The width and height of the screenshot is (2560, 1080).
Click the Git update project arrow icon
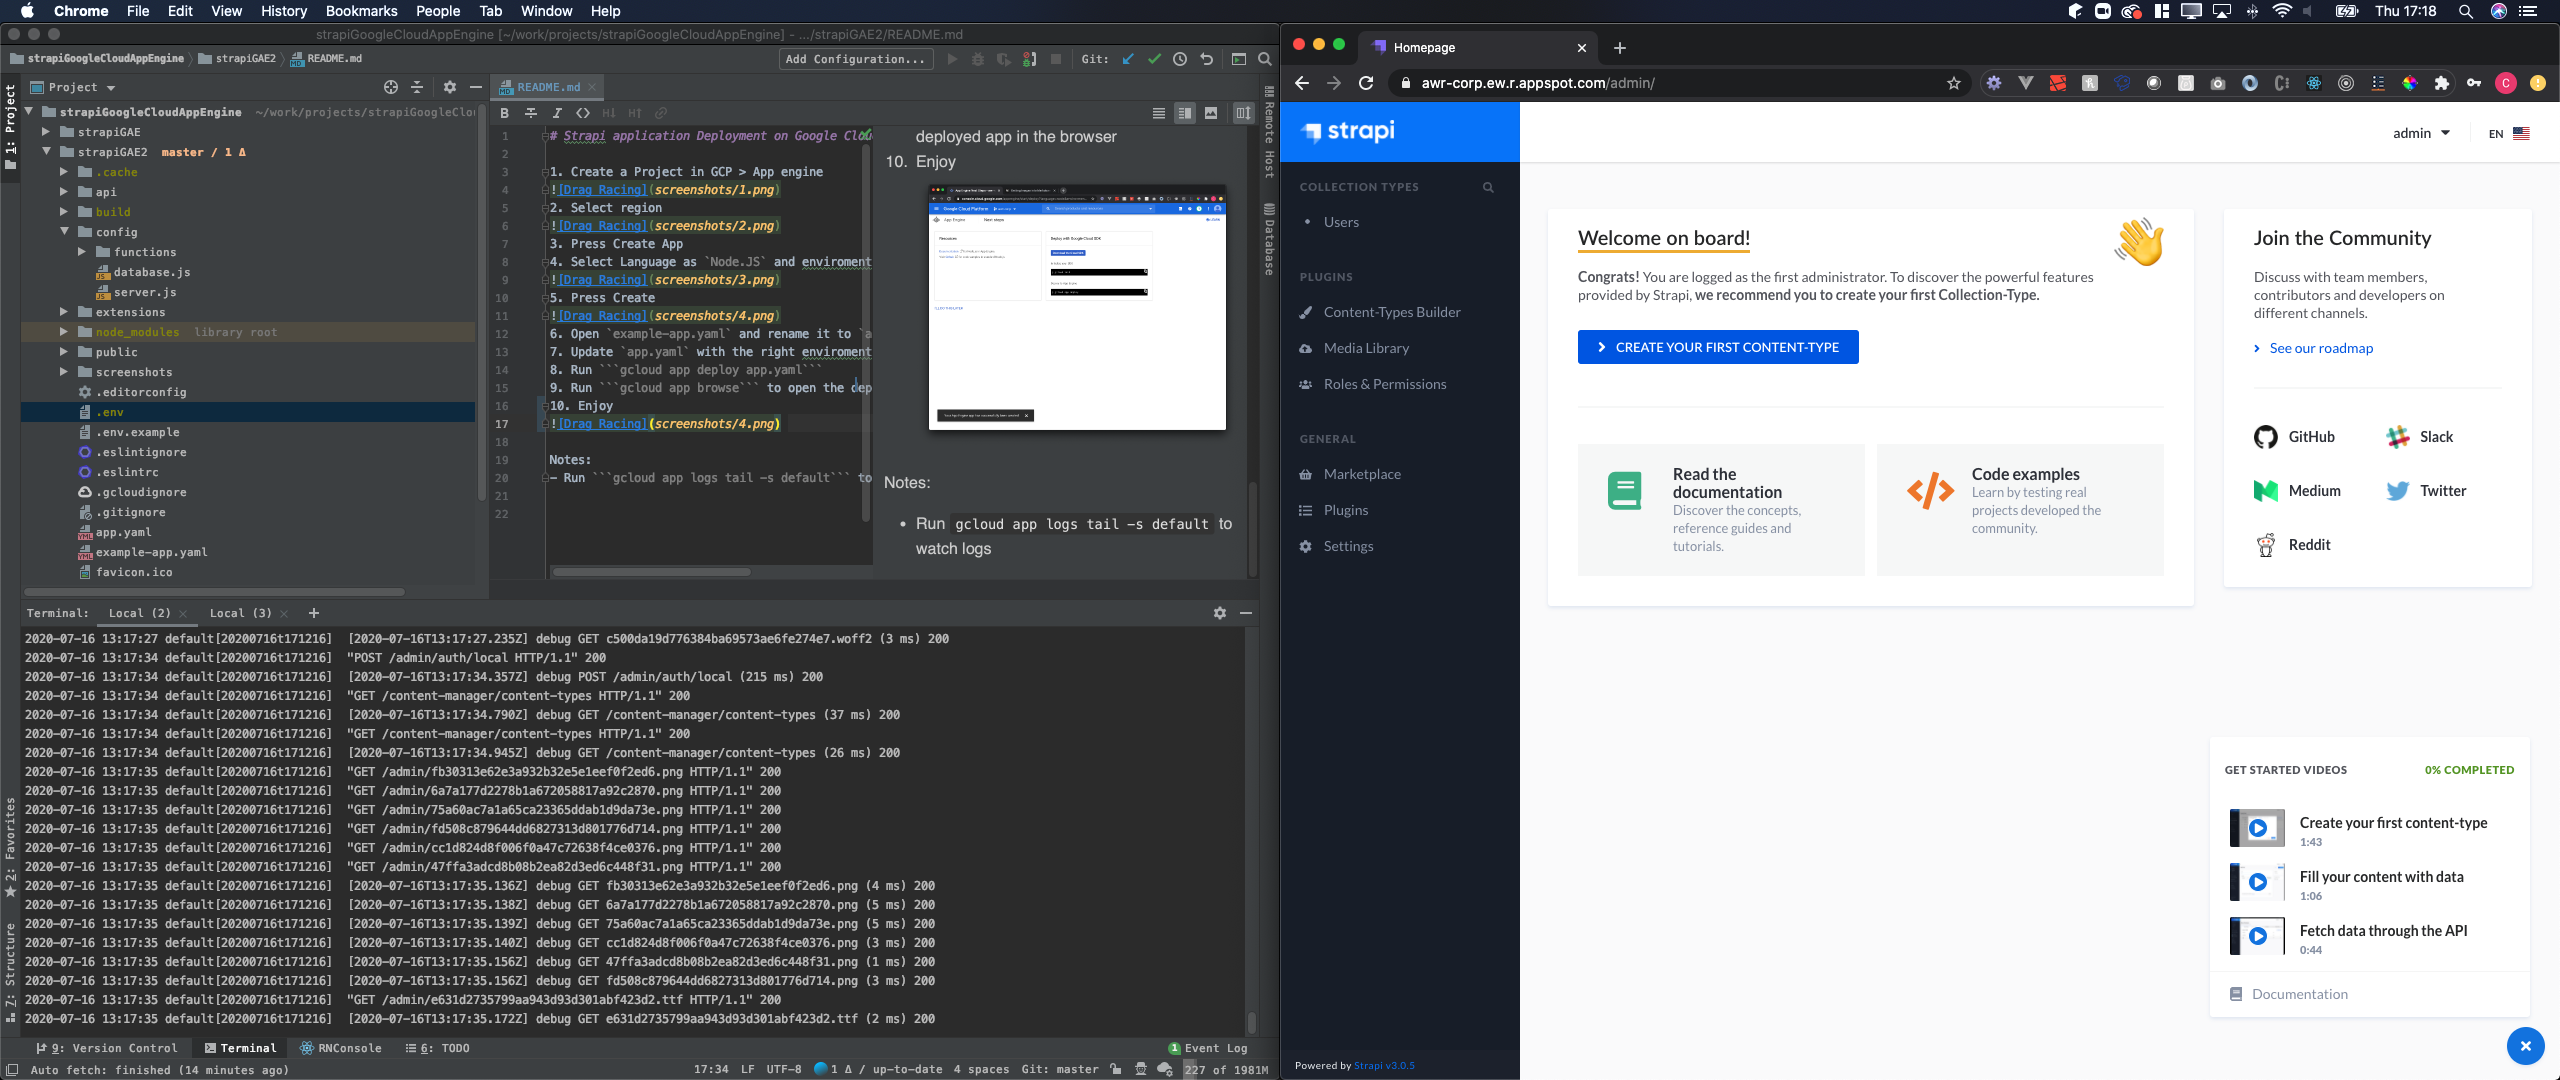pos(1128,59)
